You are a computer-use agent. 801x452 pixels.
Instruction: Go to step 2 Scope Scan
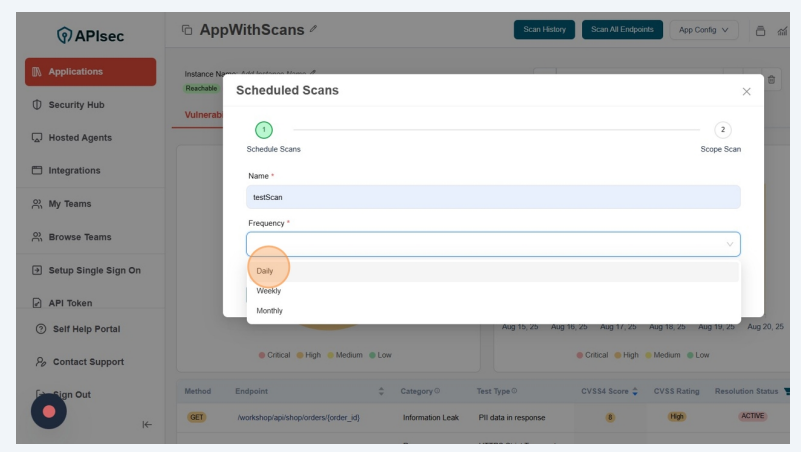click(723, 130)
